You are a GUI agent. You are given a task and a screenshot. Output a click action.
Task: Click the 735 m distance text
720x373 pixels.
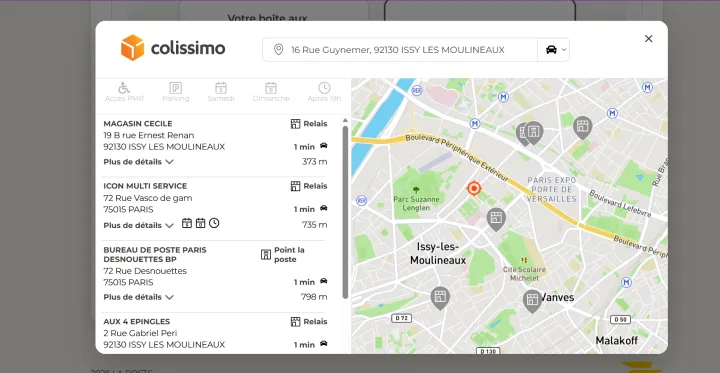point(315,225)
